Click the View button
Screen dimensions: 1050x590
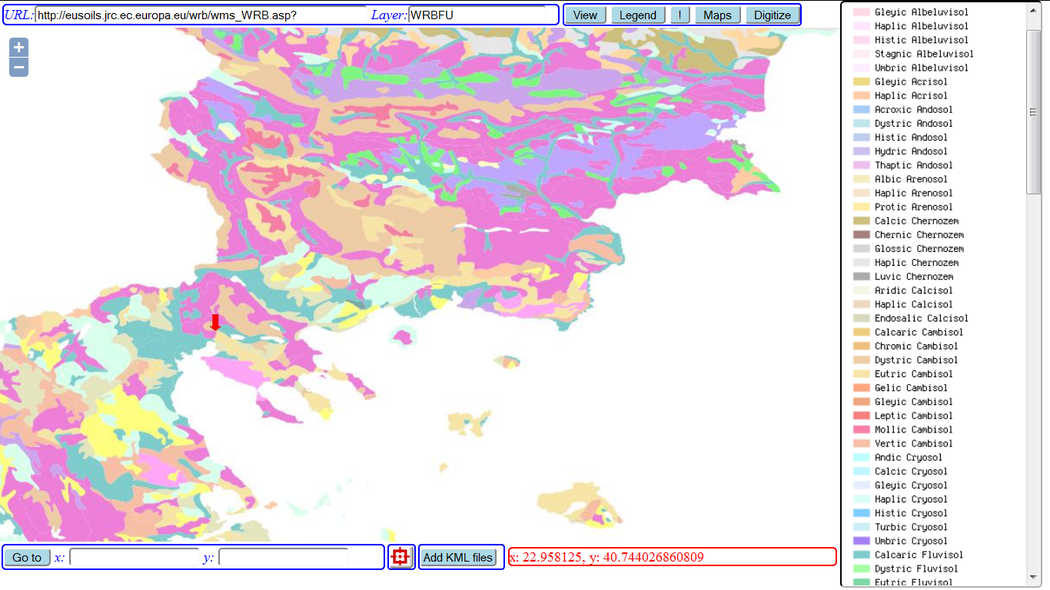click(585, 15)
